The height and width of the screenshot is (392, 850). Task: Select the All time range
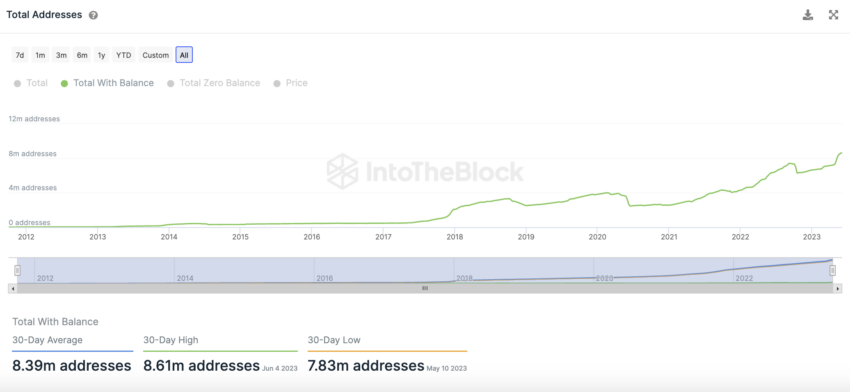(184, 55)
